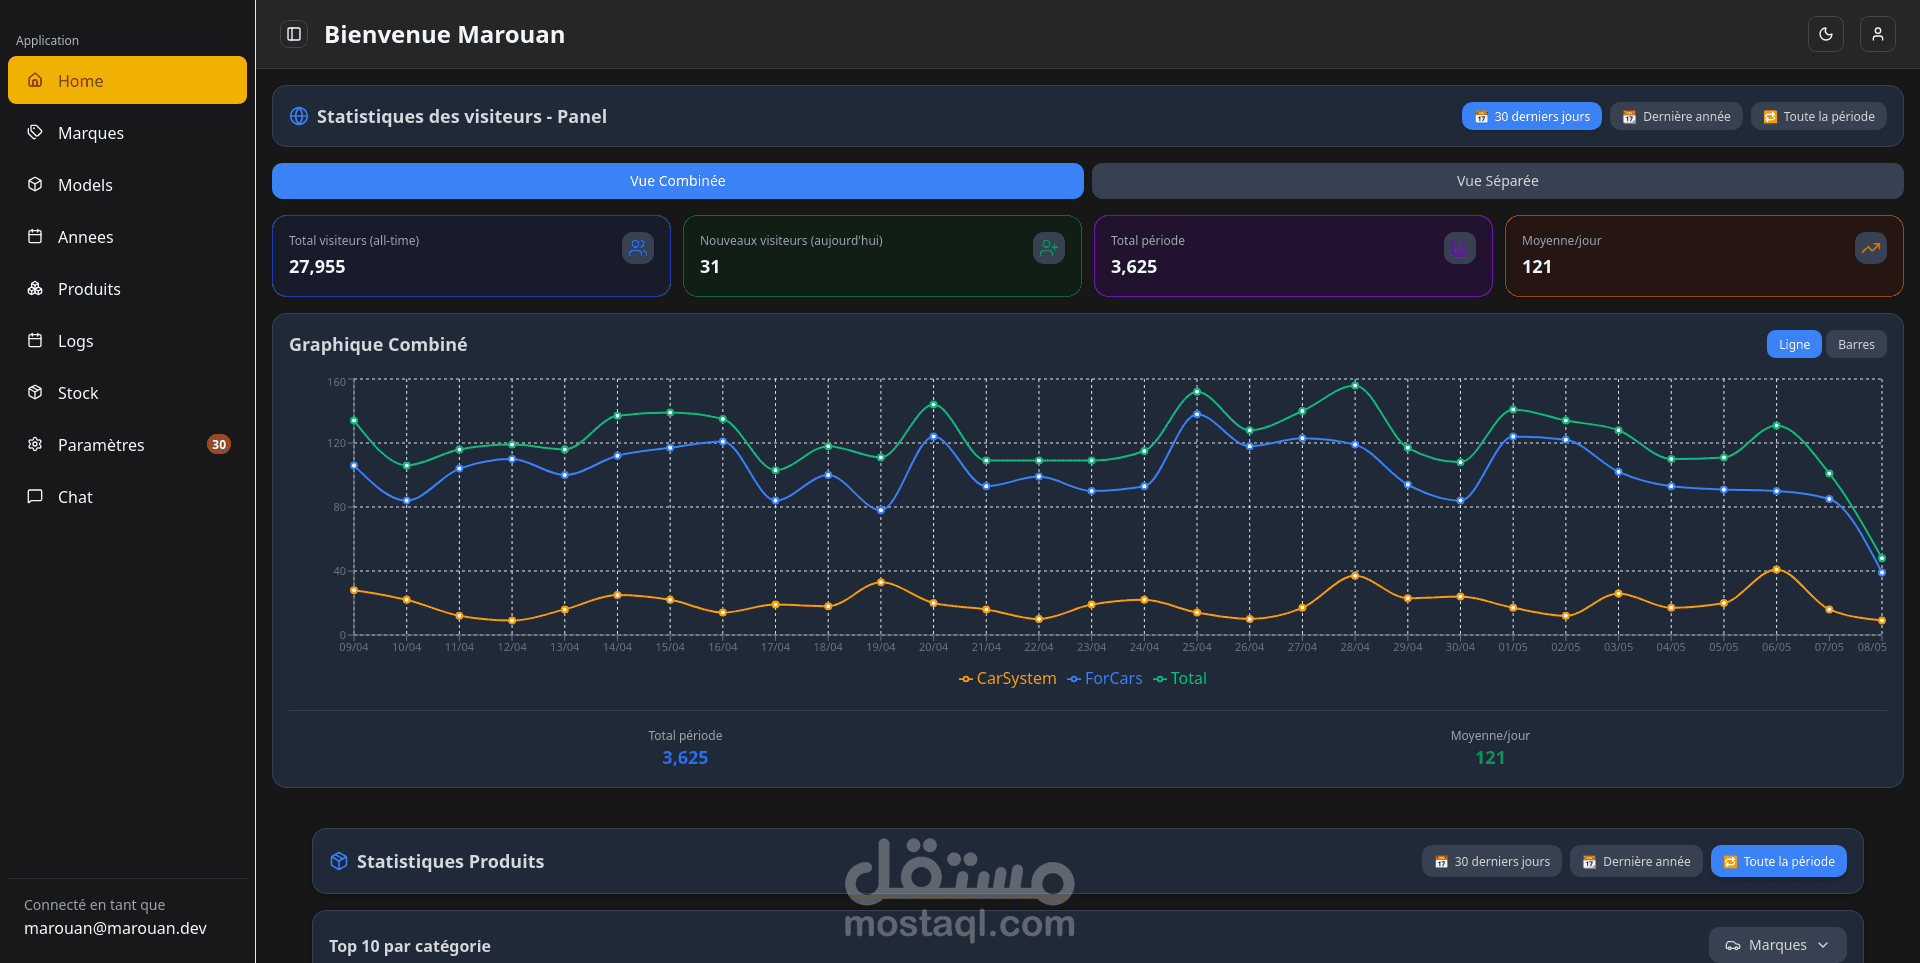Image resolution: width=1920 pixels, height=963 pixels.
Task: Click the new visitors user-plus icon
Action: pyautogui.click(x=1049, y=248)
